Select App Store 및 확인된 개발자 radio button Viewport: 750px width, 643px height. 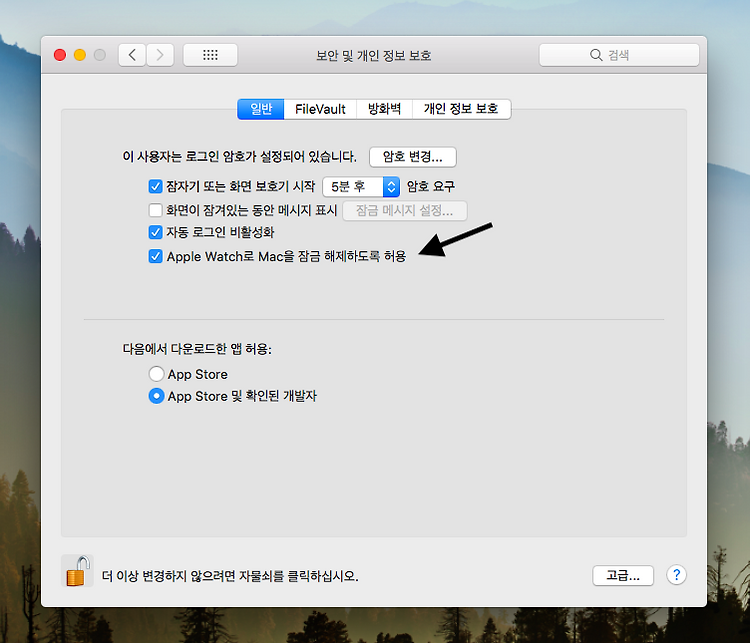click(x=156, y=396)
